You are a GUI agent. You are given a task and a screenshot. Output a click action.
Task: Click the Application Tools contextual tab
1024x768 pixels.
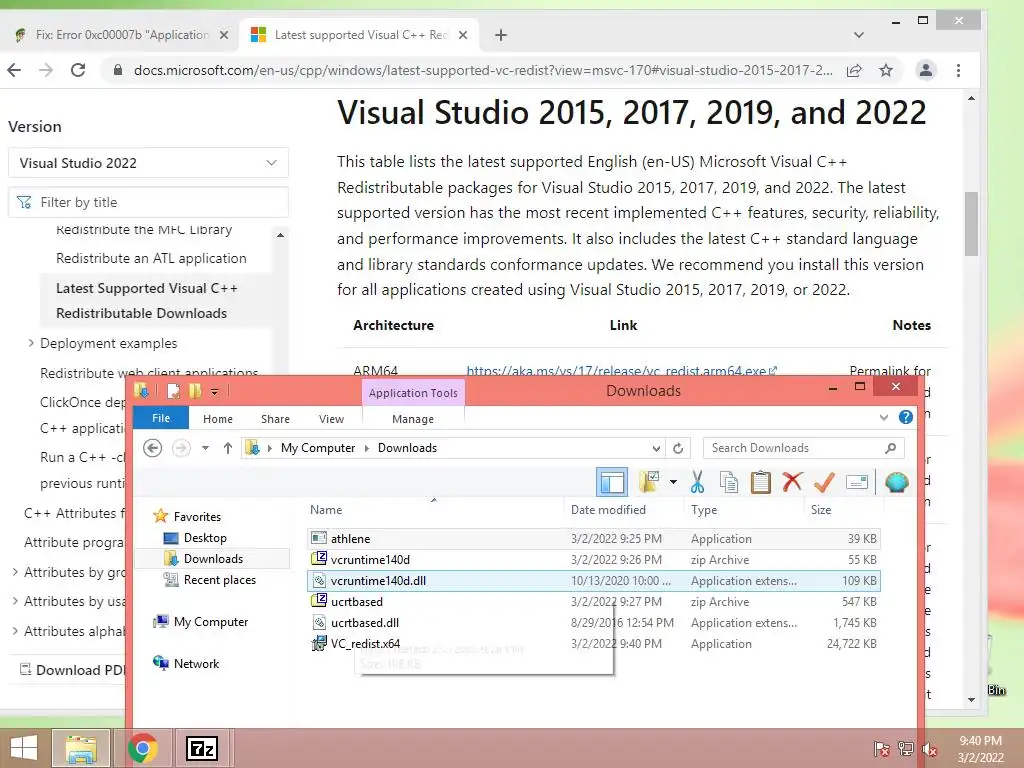pyautogui.click(x=413, y=392)
